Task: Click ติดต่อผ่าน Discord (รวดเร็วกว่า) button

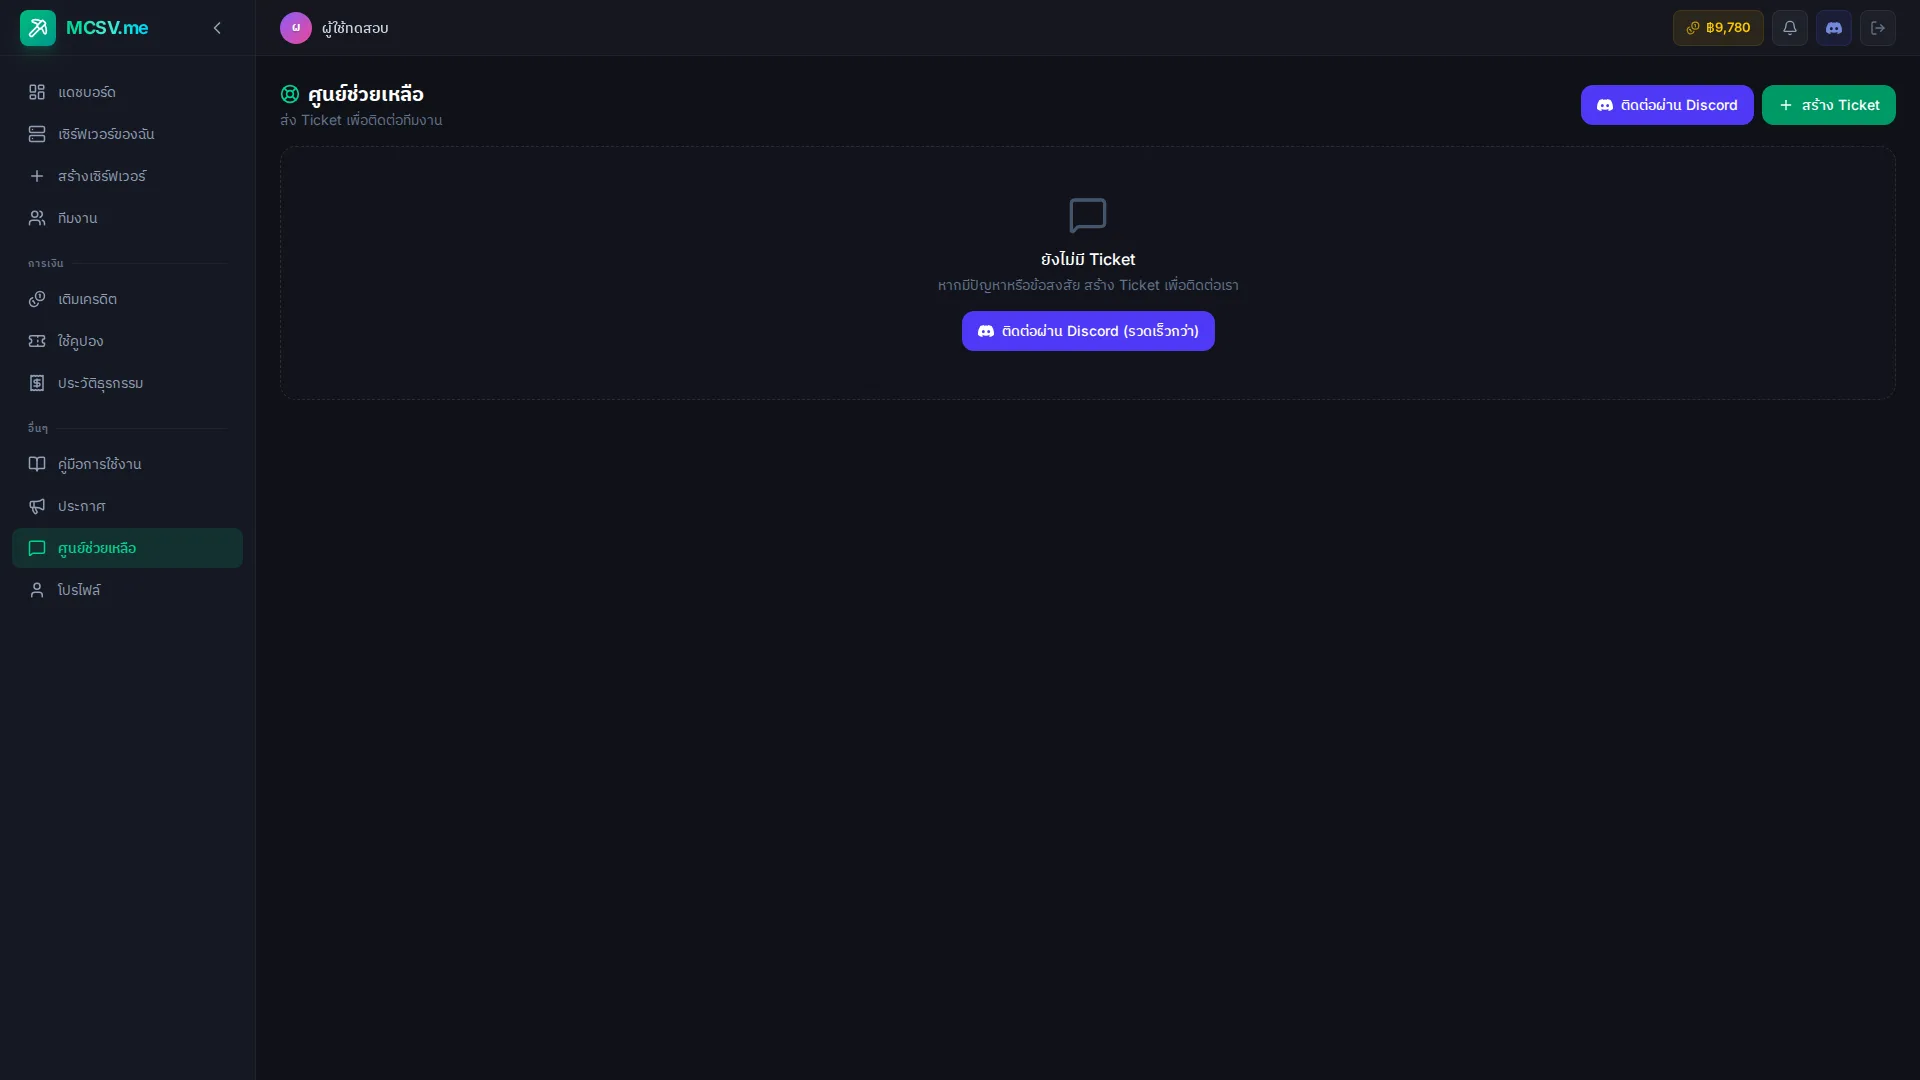Action: pos(1087,331)
